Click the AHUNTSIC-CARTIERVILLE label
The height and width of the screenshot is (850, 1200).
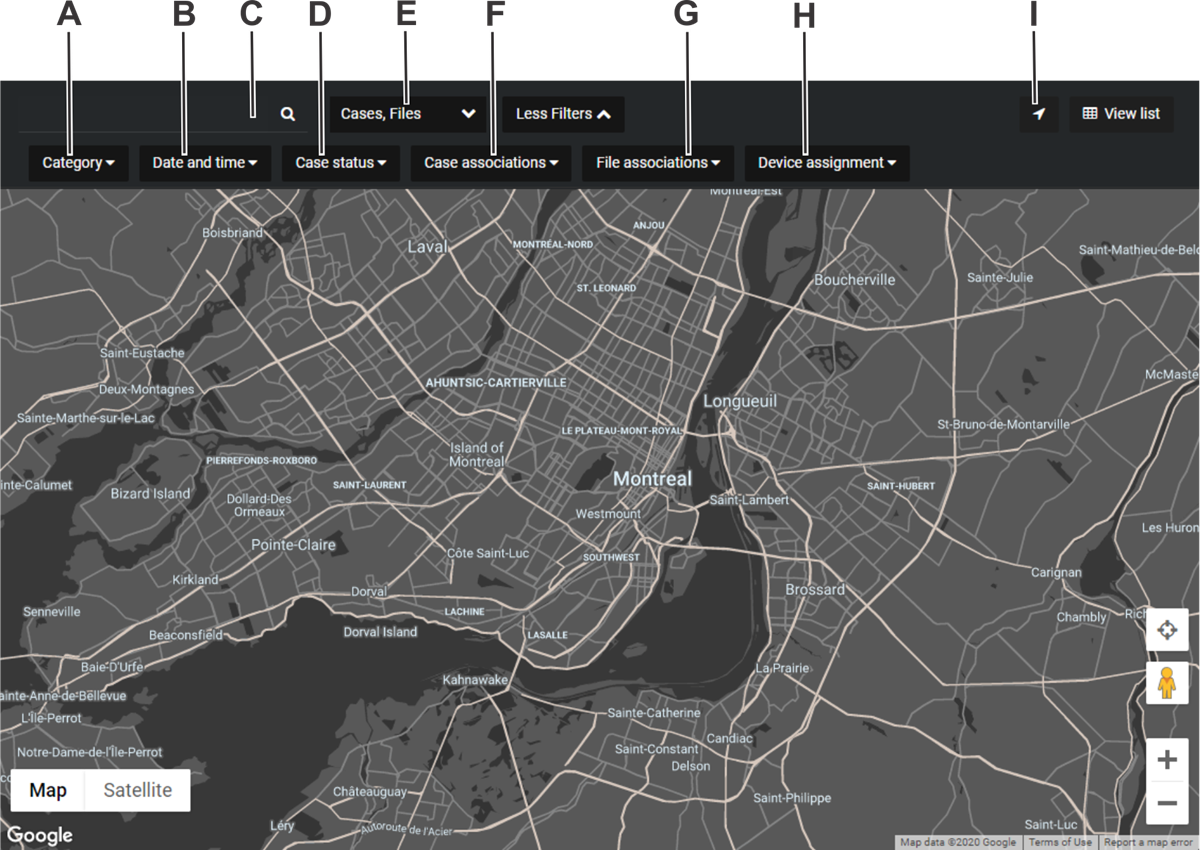coord(496,383)
